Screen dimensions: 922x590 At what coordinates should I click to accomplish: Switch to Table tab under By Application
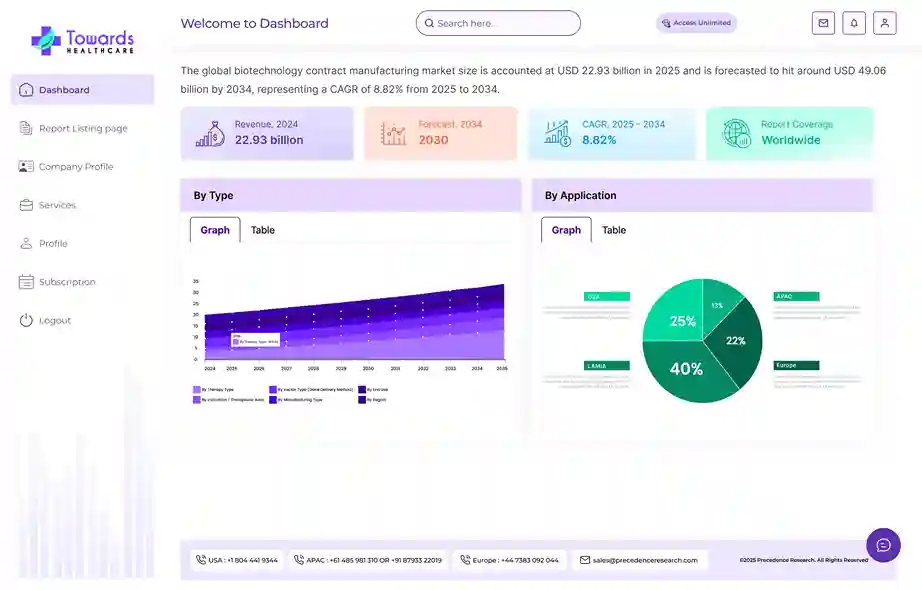click(x=614, y=230)
